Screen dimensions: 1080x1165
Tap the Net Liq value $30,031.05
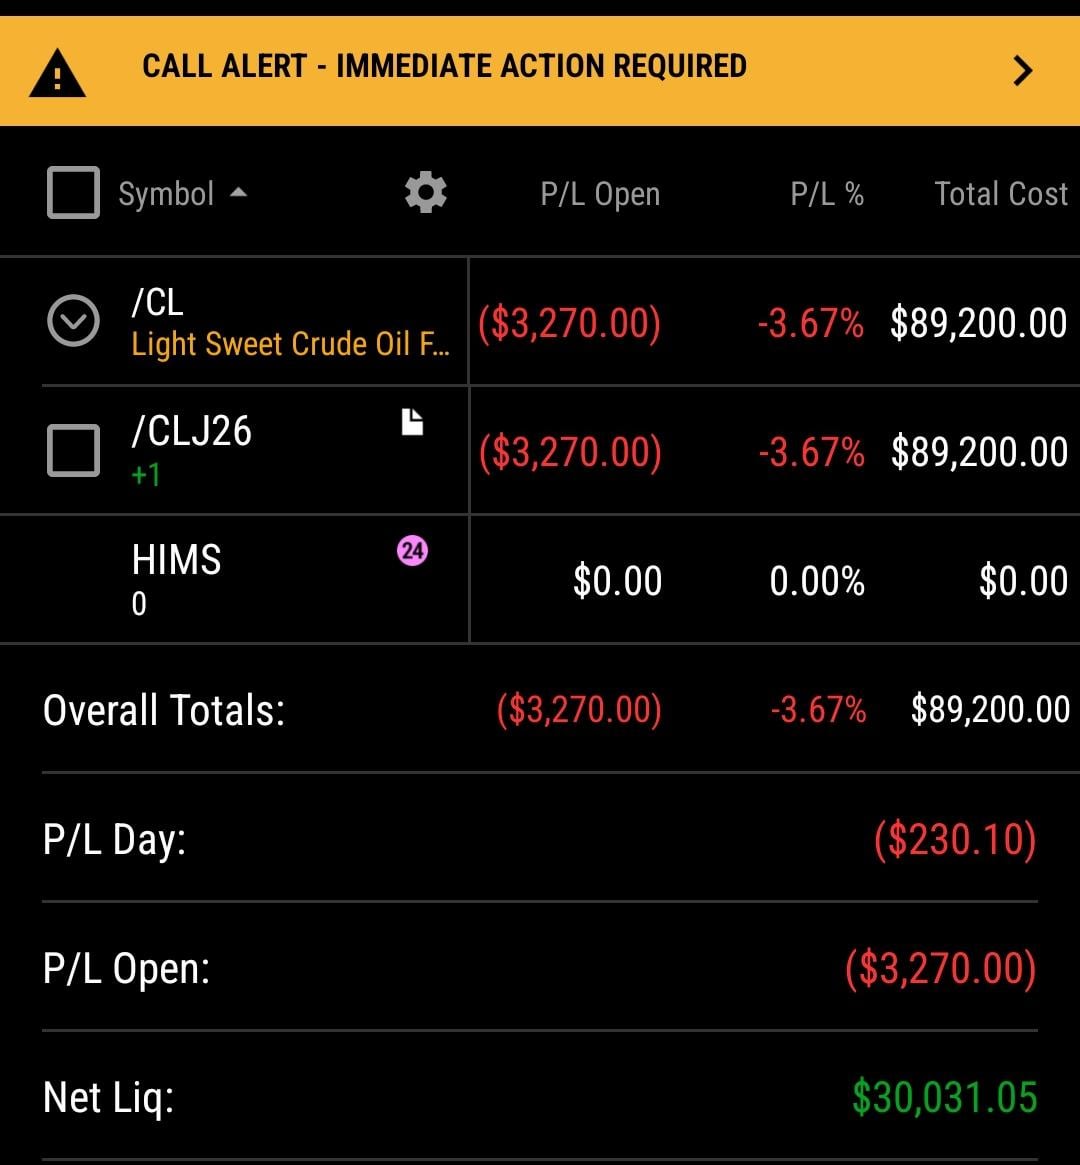point(944,1097)
